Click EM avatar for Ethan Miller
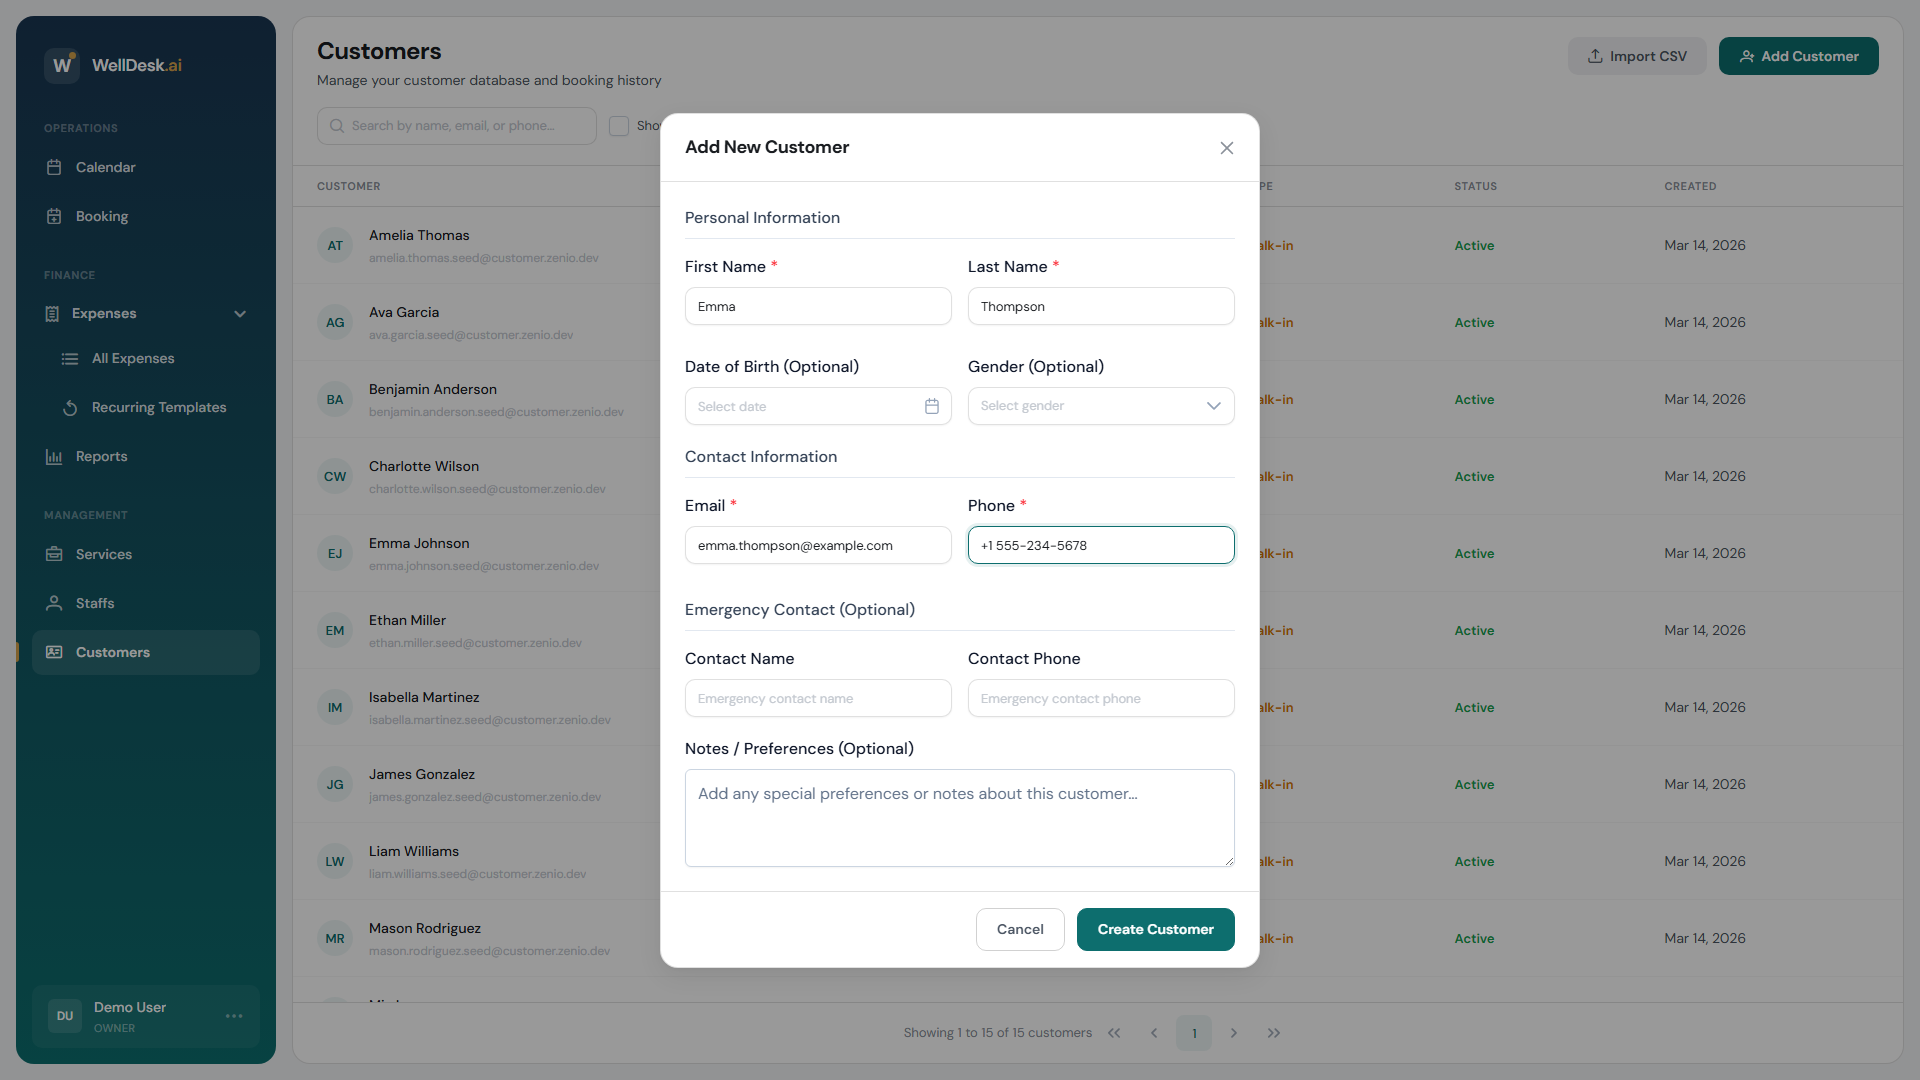This screenshot has height=1080, width=1920. point(335,631)
